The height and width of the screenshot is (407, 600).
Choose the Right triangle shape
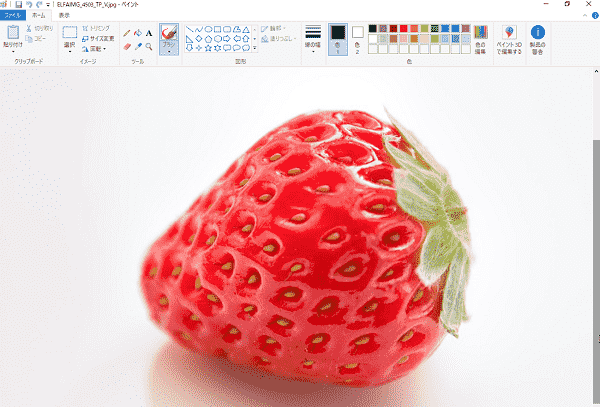189,39
